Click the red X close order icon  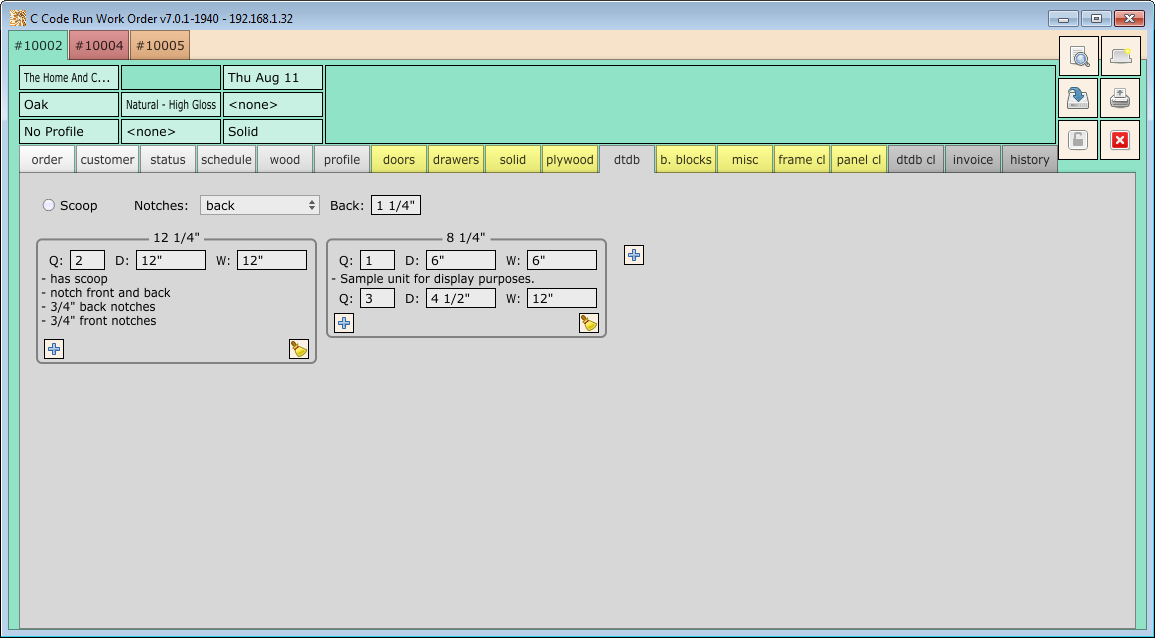[x=1120, y=140]
